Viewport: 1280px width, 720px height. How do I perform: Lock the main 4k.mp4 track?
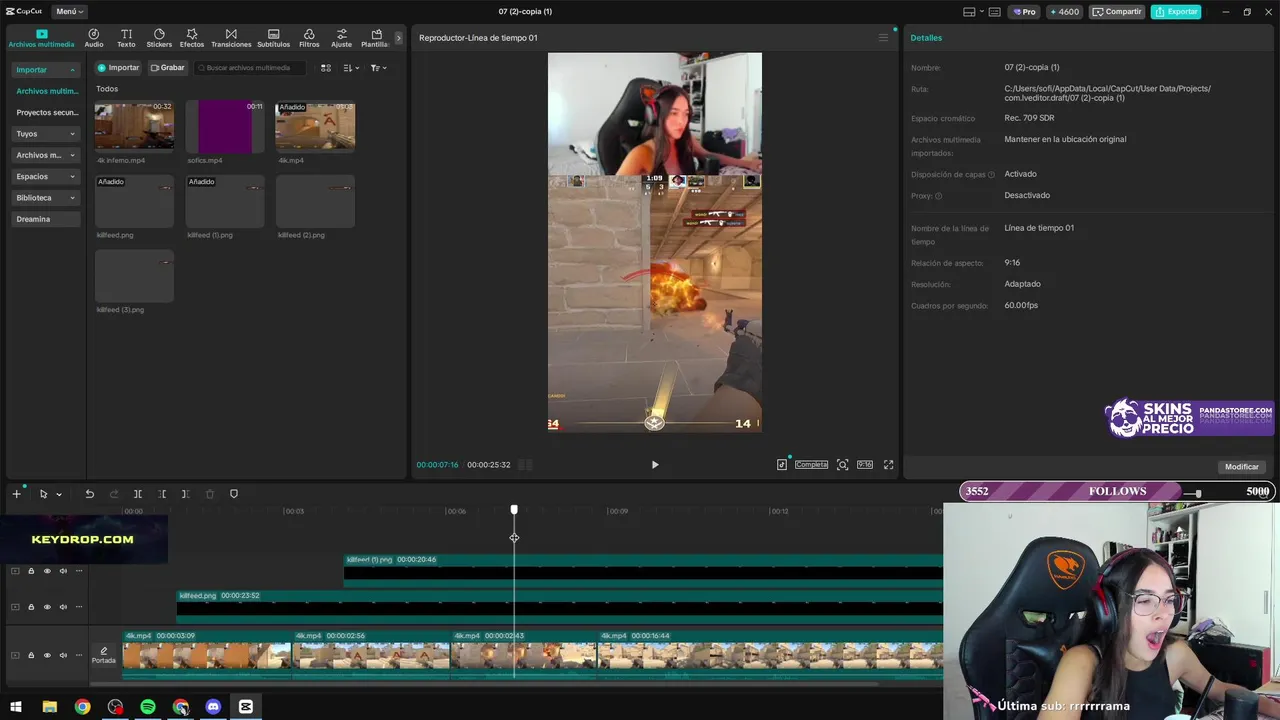31,655
